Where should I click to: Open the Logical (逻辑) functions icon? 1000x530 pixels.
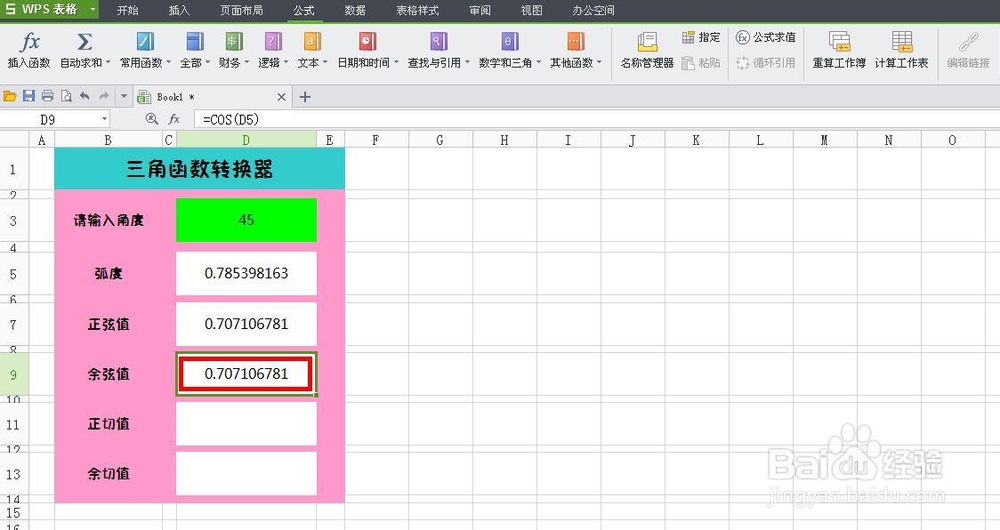pos(273,42)
